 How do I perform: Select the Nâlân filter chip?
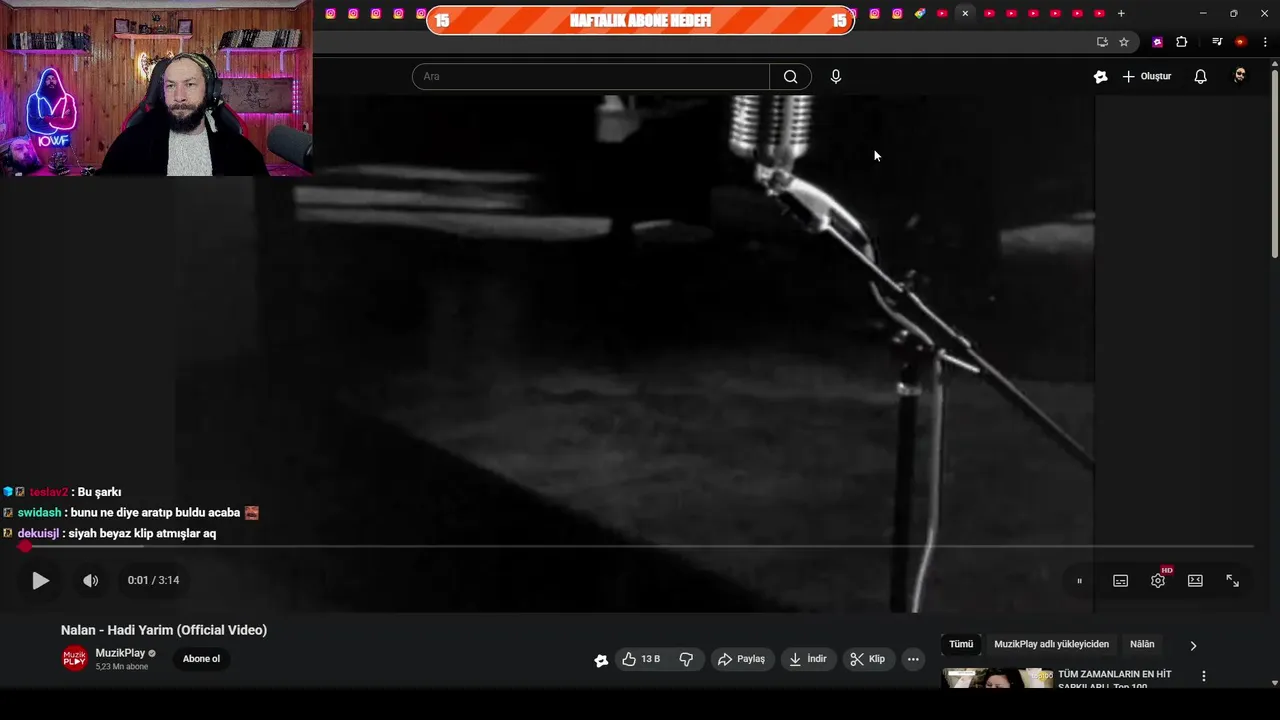tap(1142, 644)
